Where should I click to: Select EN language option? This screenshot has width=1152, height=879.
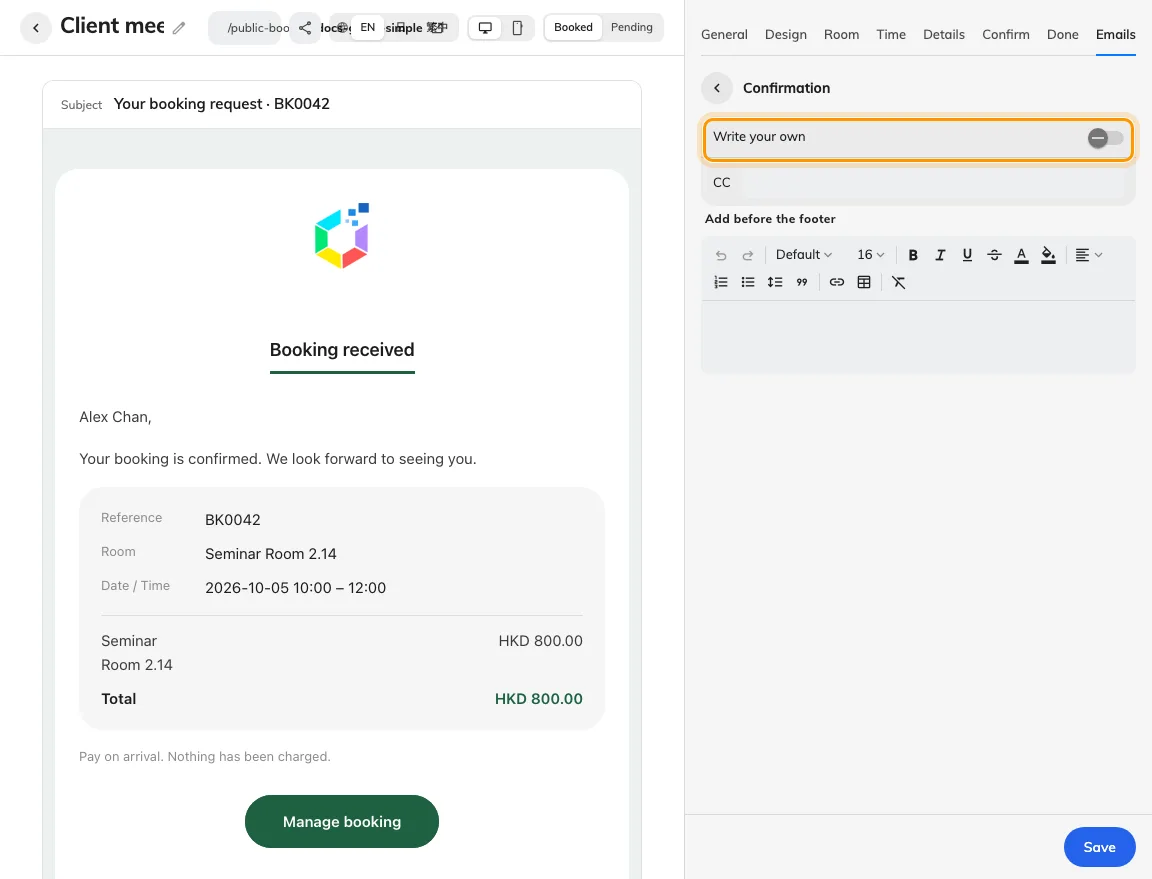(367, 27)
